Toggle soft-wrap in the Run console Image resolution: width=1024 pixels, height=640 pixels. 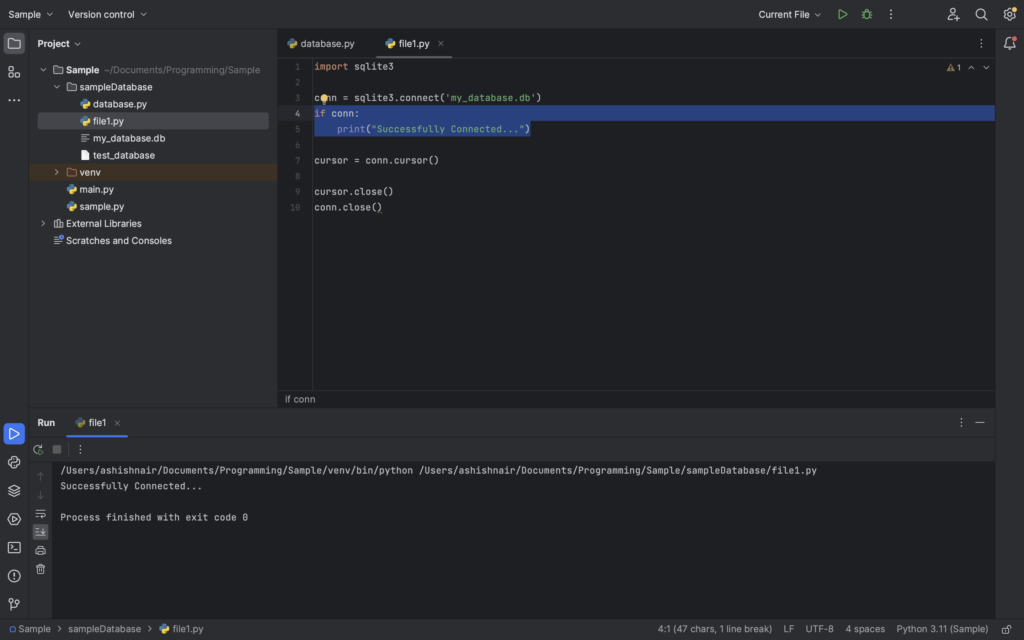pos(40,512)
